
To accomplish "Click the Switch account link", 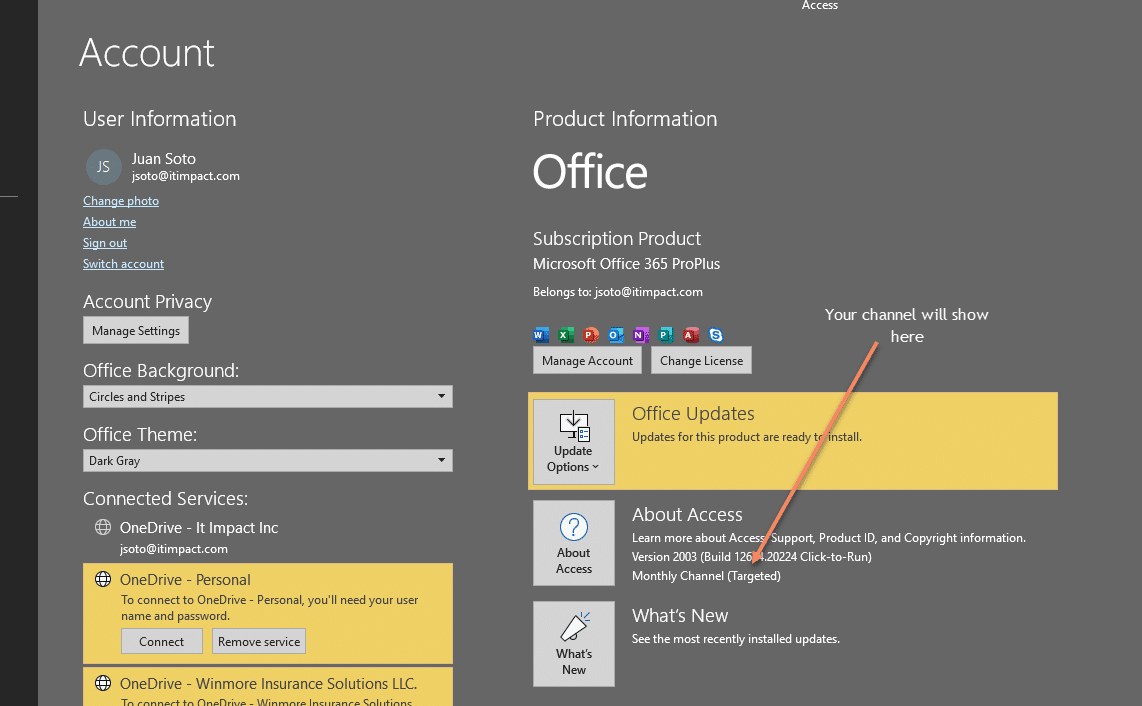I will point(123,264).
